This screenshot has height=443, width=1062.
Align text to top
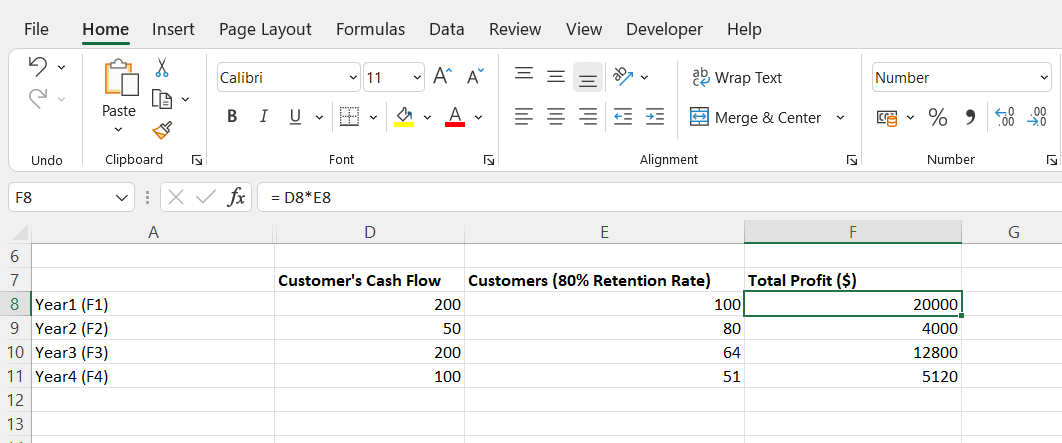[524, 73]
